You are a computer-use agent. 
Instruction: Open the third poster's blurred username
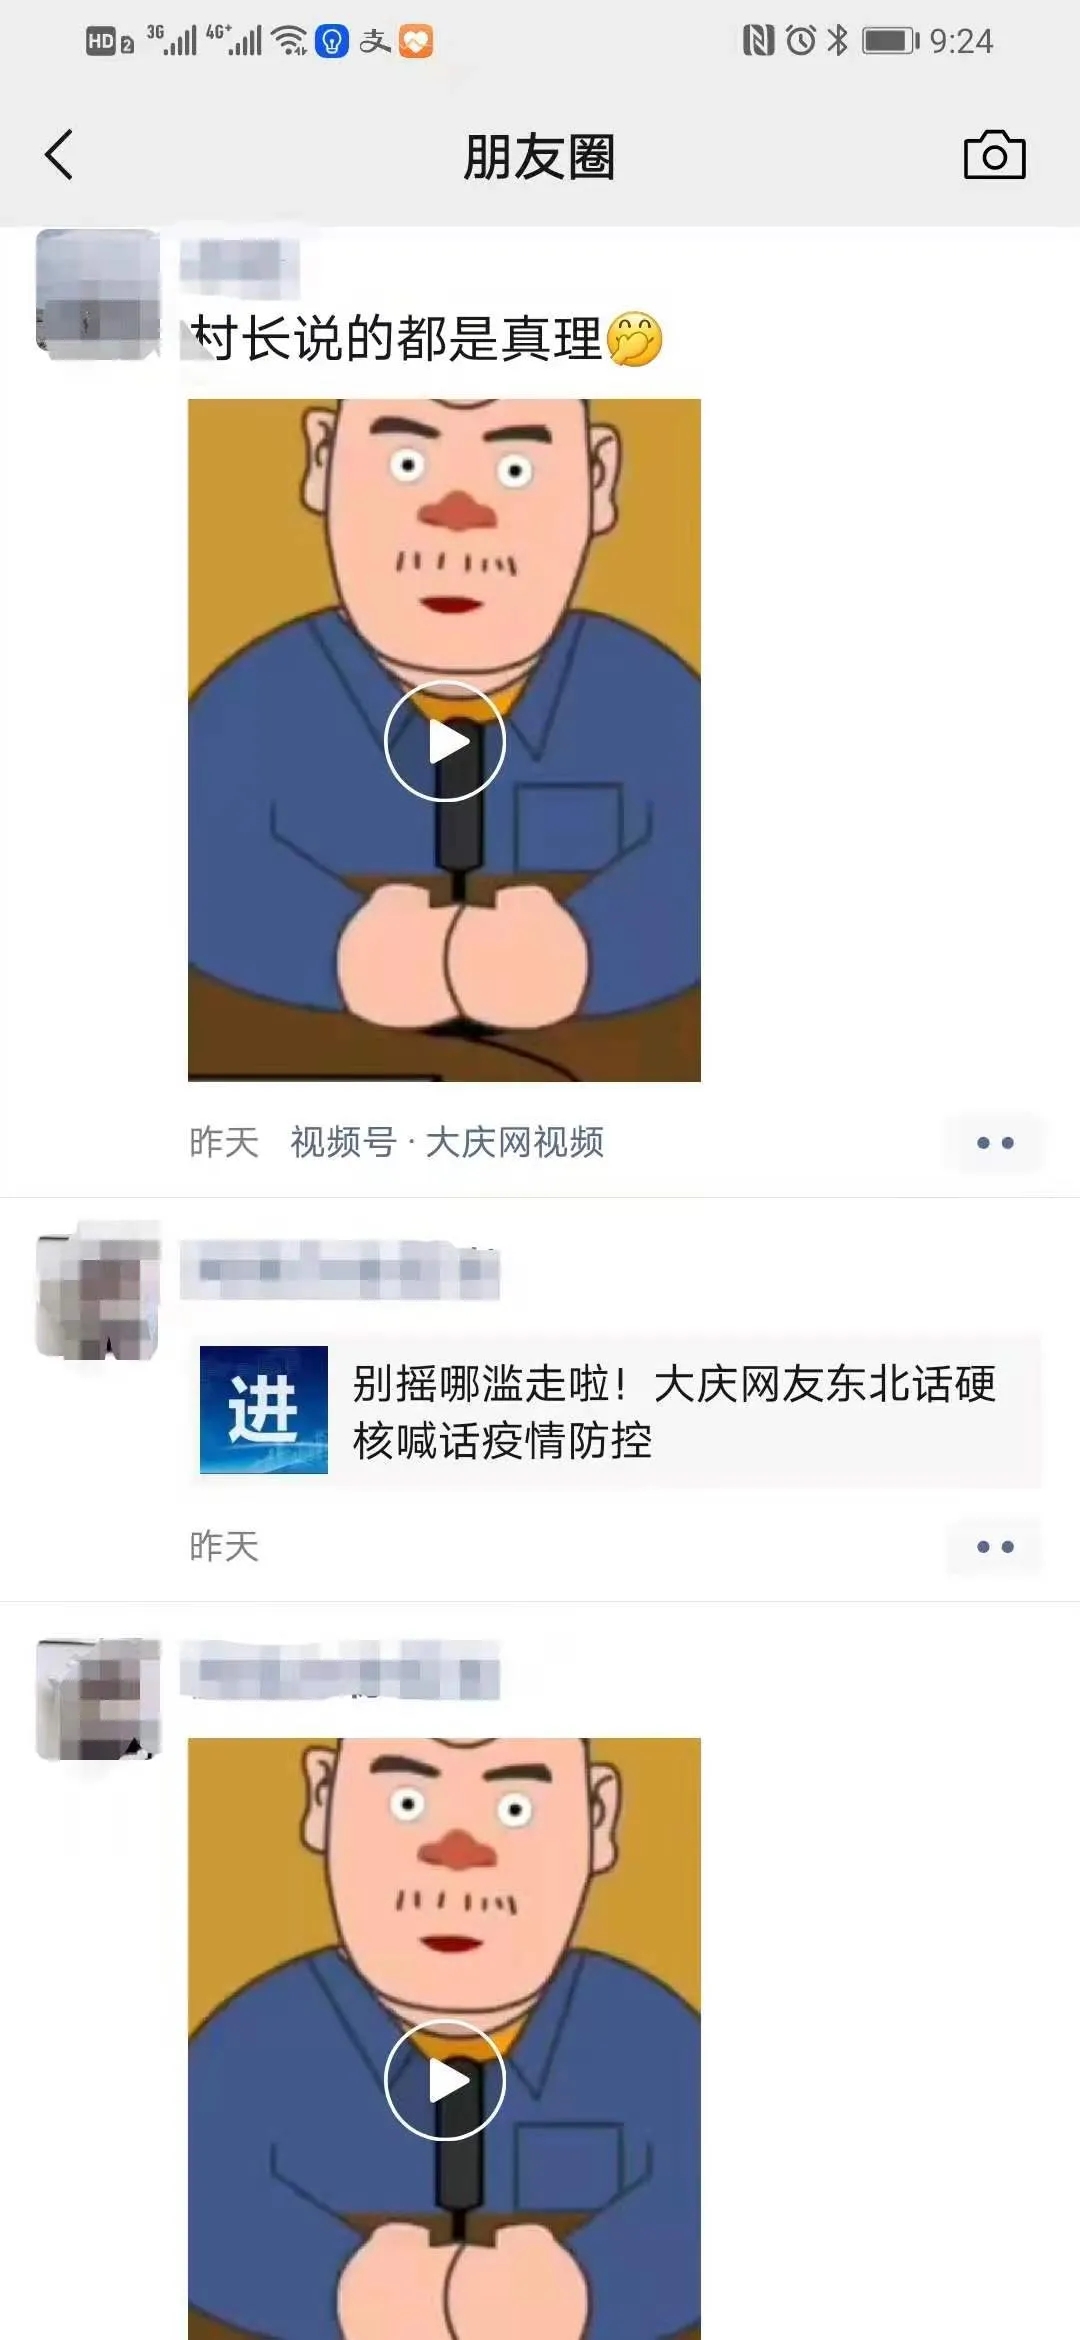340,1670
